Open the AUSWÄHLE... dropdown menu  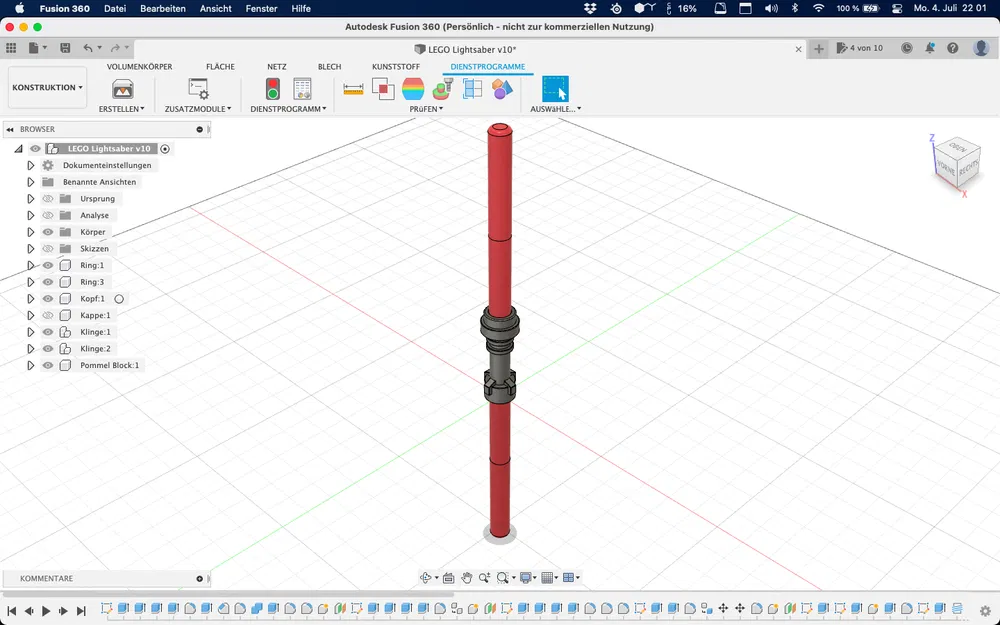(555, 109)
